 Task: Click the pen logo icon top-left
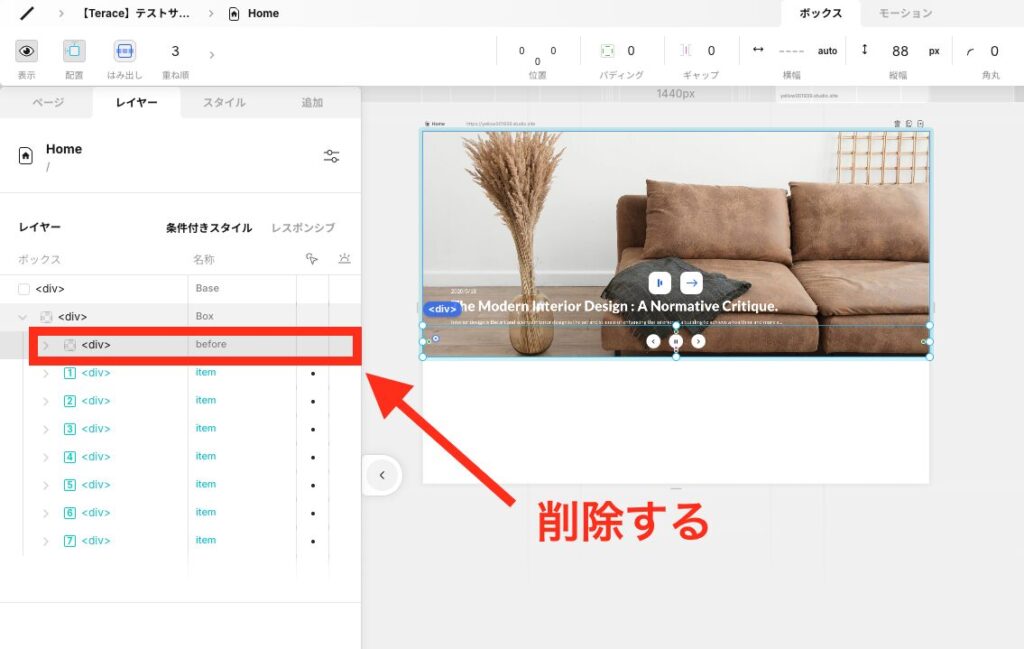(27, 14)
